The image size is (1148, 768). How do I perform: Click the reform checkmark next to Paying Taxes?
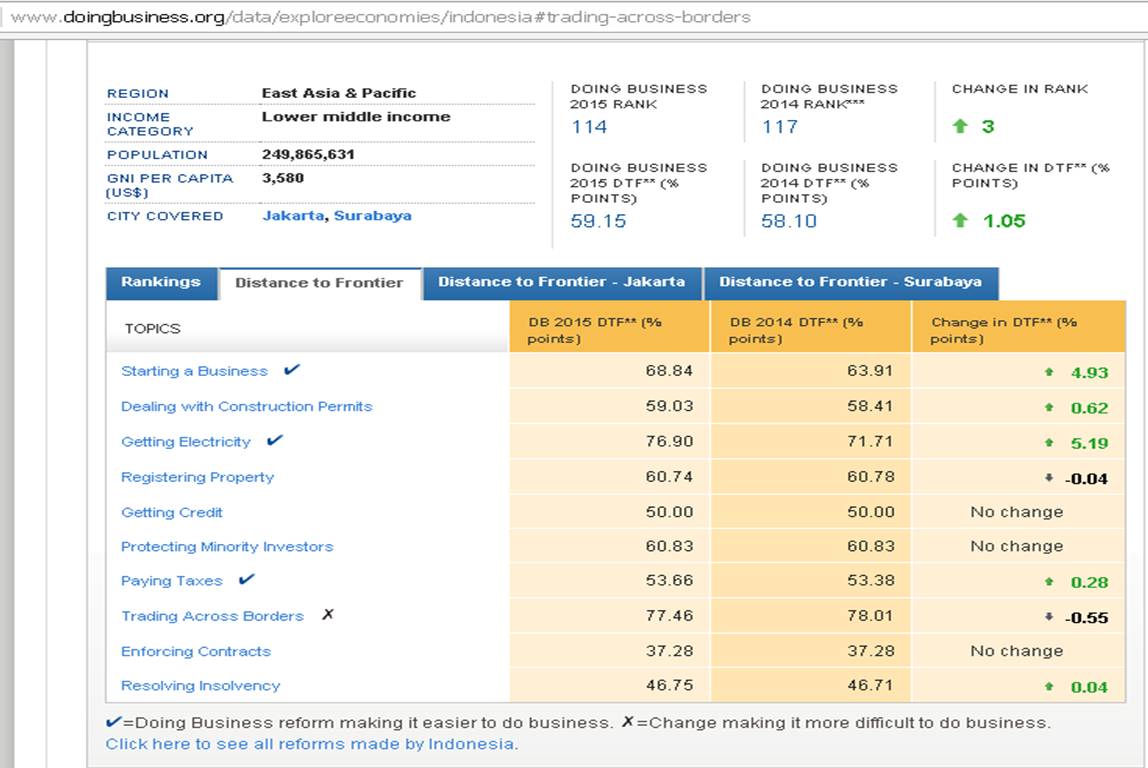click(x=247, y=579)
